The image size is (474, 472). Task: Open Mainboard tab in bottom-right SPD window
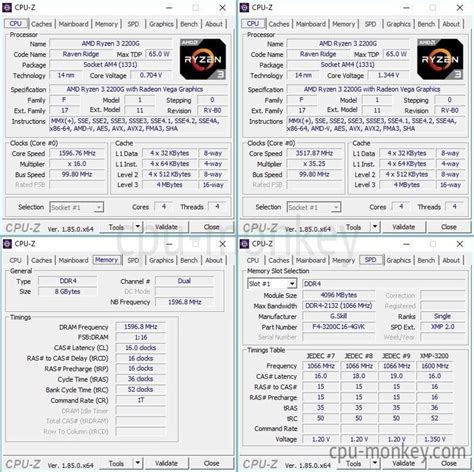click(311, 260)
